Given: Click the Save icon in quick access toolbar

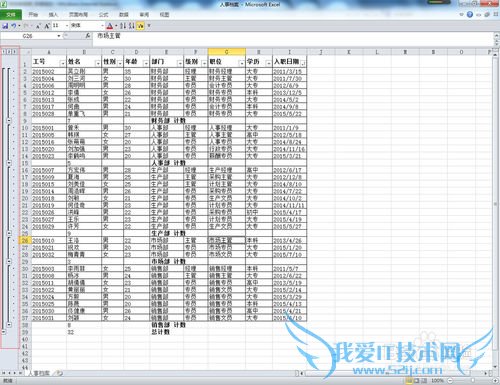Looking at the screenshot, I should pos(5,26).
